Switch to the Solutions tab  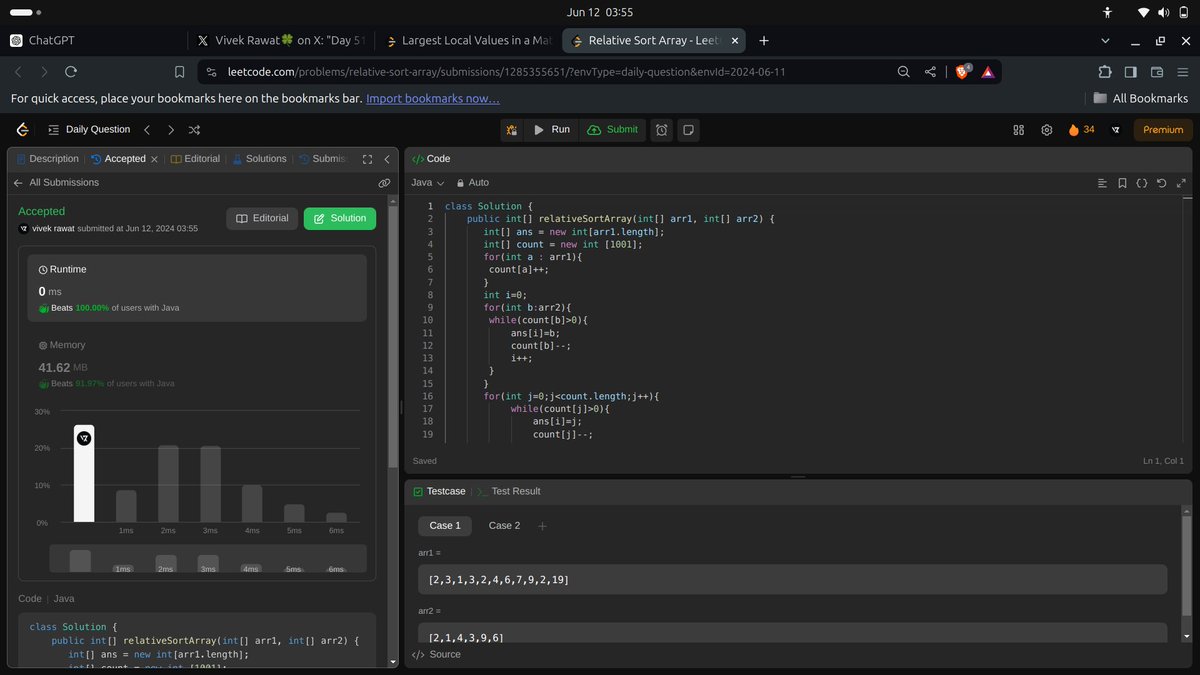[x=259, y=159]
